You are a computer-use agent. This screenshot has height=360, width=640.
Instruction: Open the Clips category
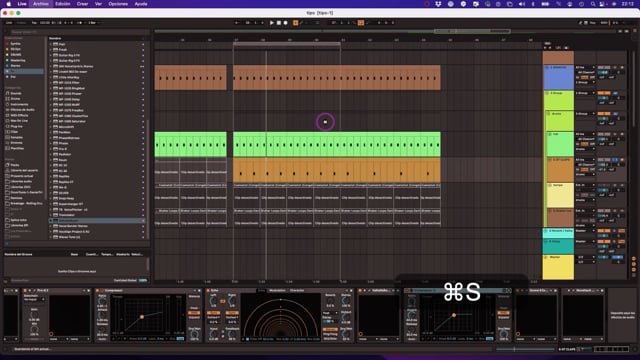(14, 132)
